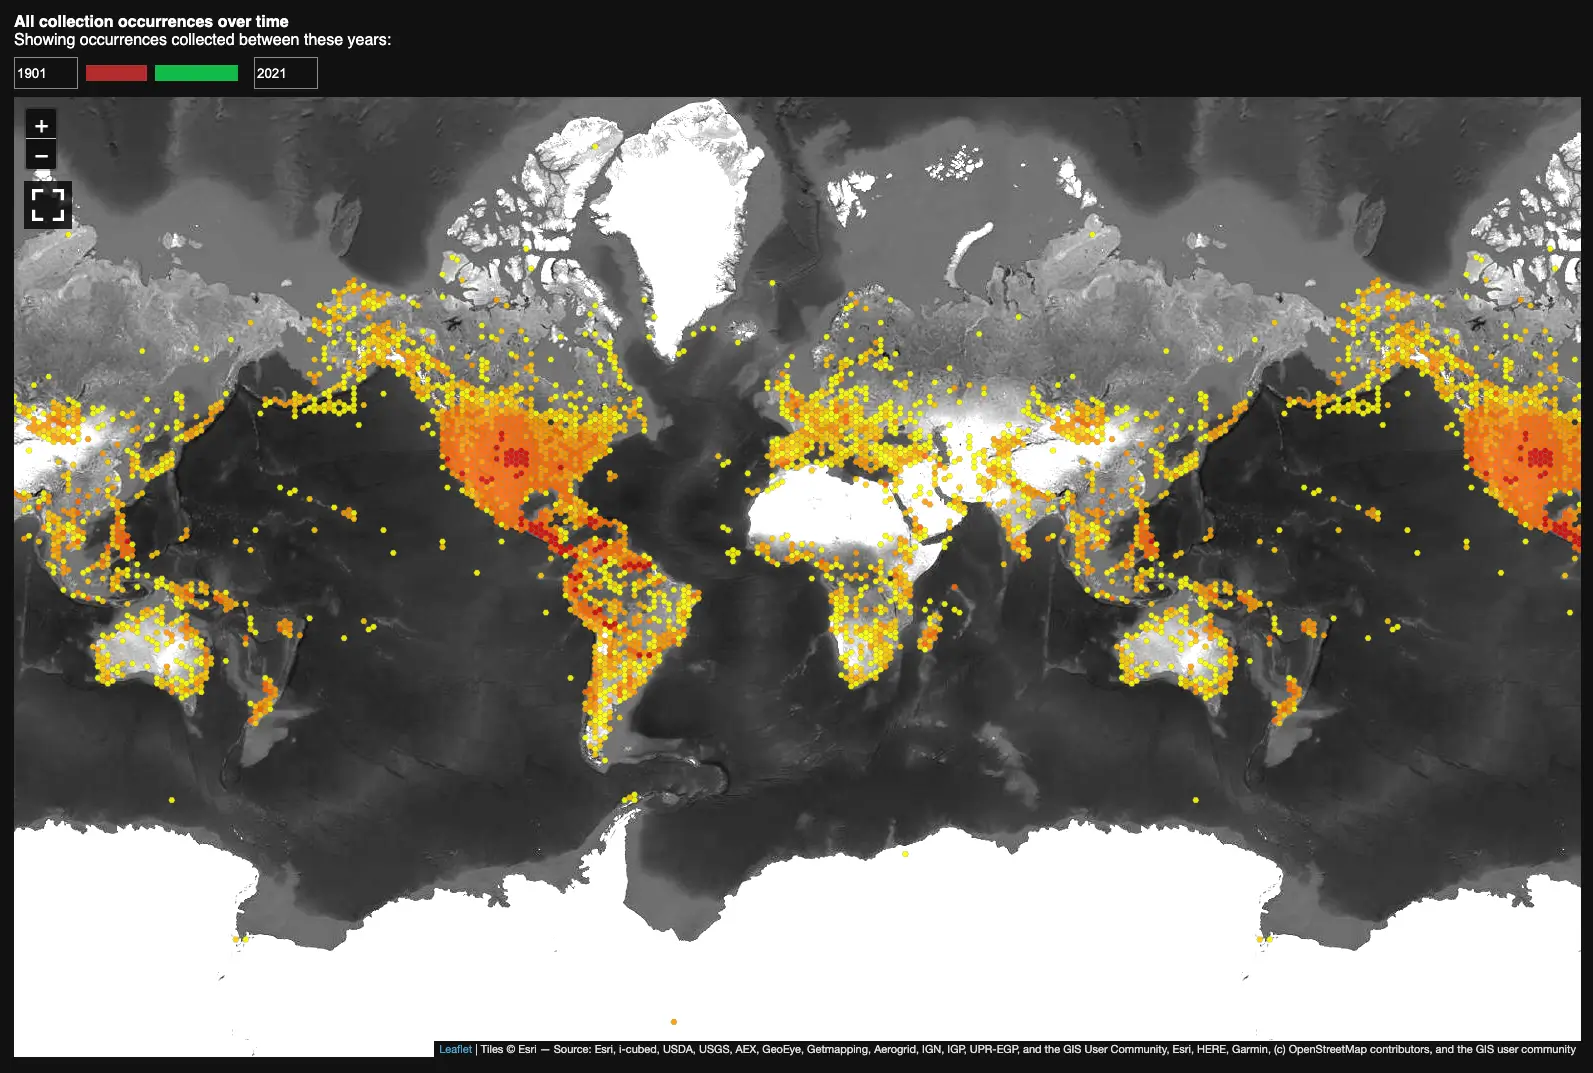Click the green year range bar
This screenshot has height=1073, width=1593.
[196, 73]
